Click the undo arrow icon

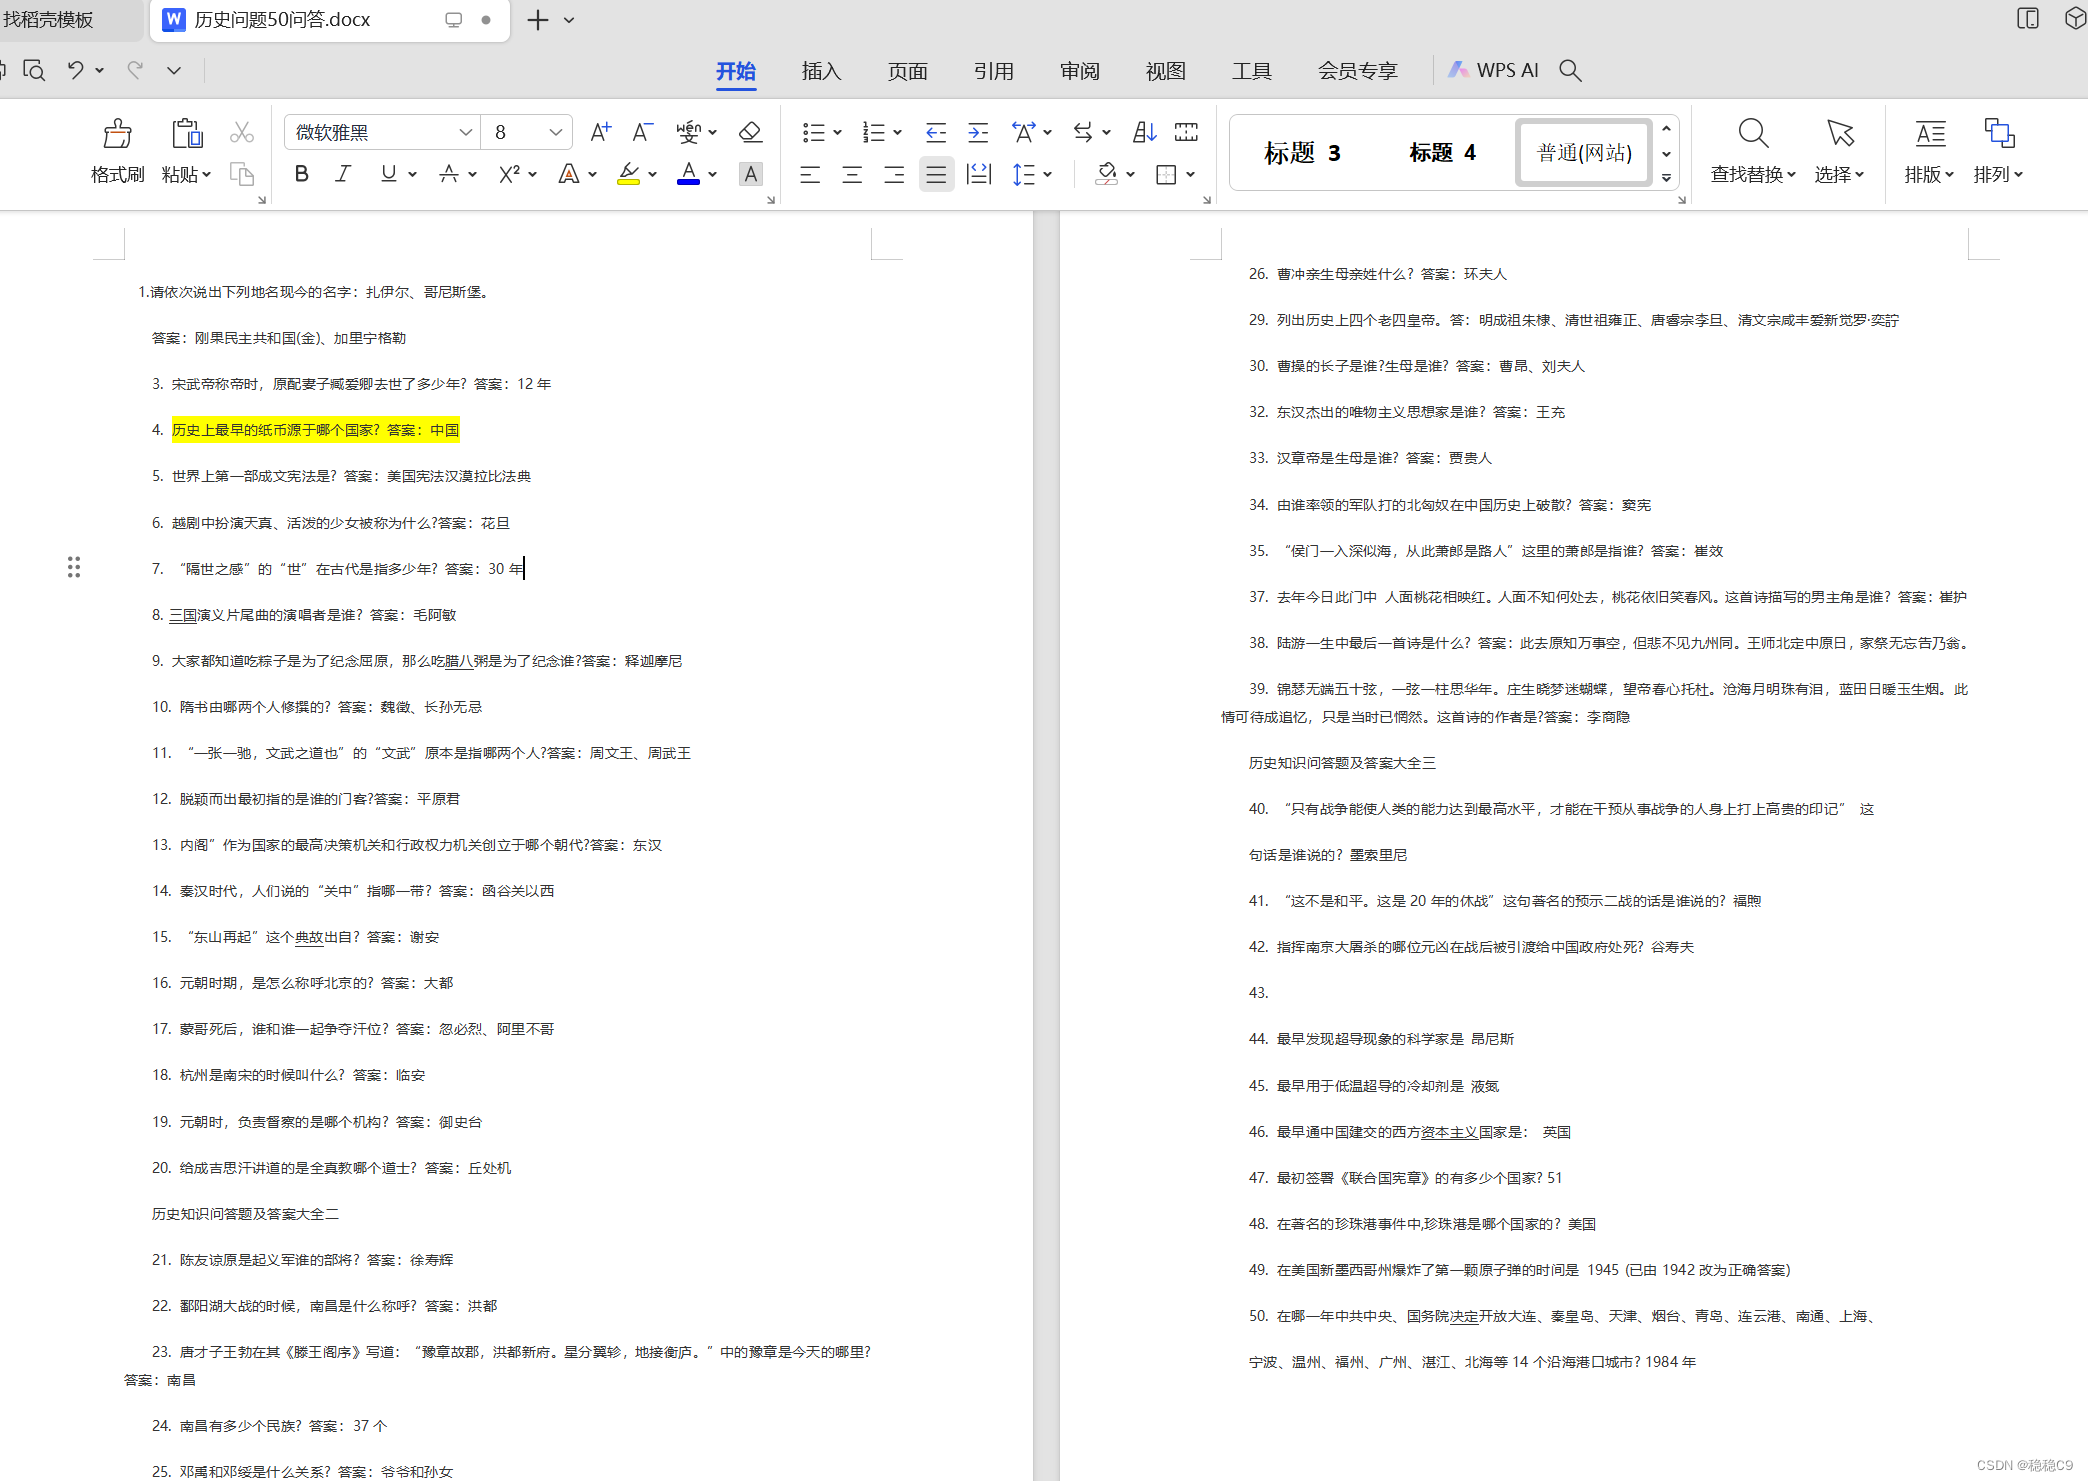click(x=75, y=70)
